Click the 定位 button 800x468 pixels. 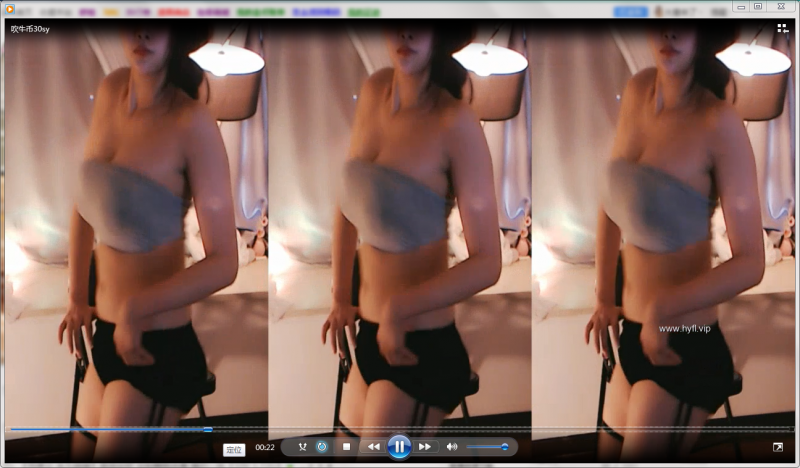(x=235, y=449)
